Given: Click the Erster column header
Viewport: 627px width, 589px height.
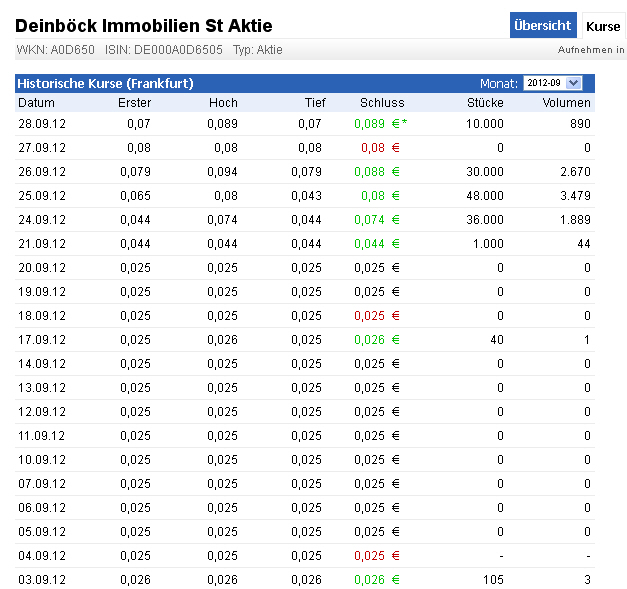Looking at the screenshot, I should [x=134, y=103].
